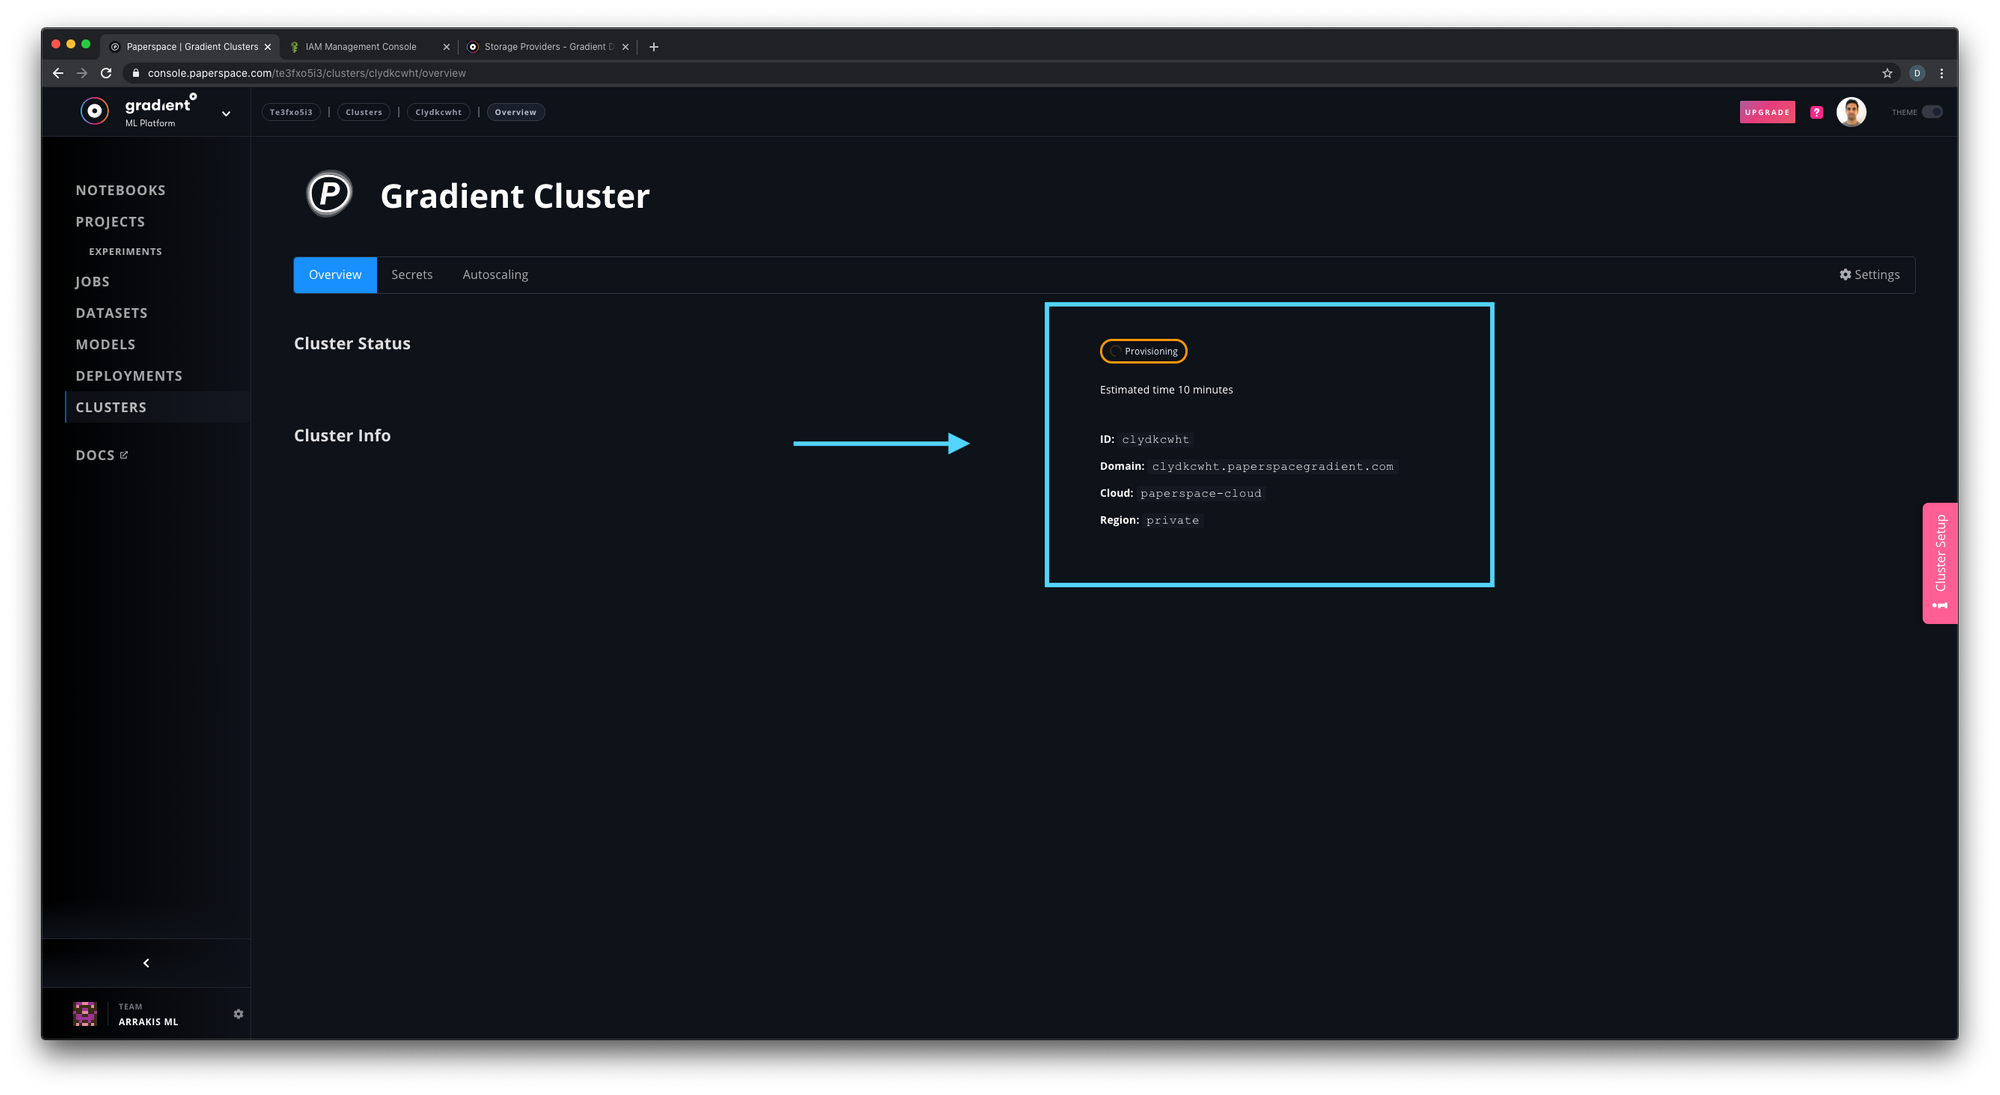Select Clusters in the sidebar

pyautogui.click(x=111, y=407)
